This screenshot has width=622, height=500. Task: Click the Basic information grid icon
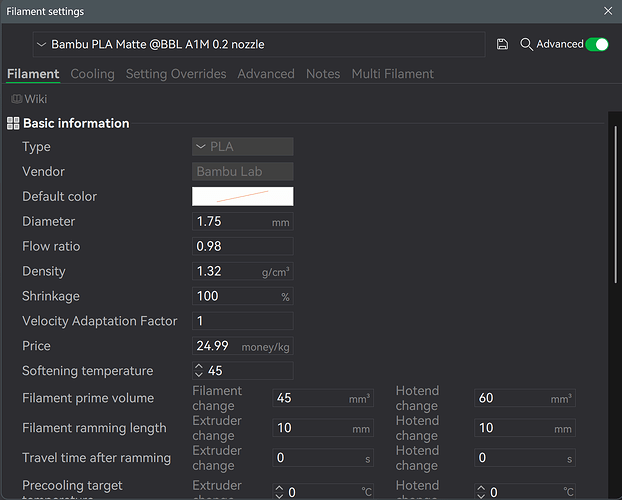tap(13, 123)
